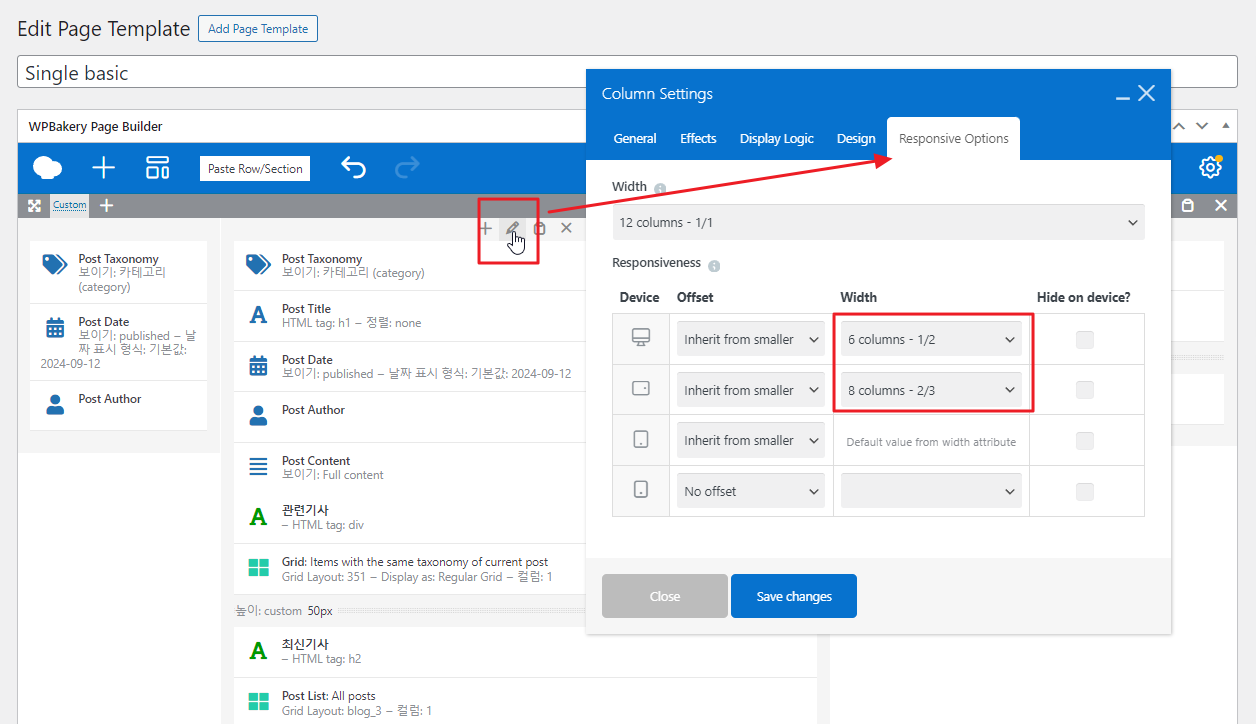Open the templates icon in WPBakery toolbar
The height and width of the screenshot is (724, 1256).
click(158, 168)
